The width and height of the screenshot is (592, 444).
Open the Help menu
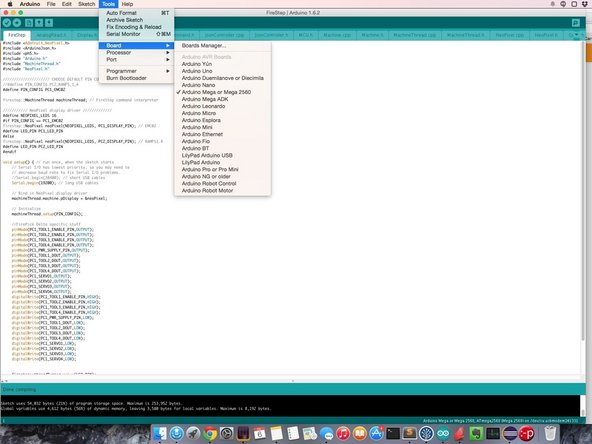point(127,4)
